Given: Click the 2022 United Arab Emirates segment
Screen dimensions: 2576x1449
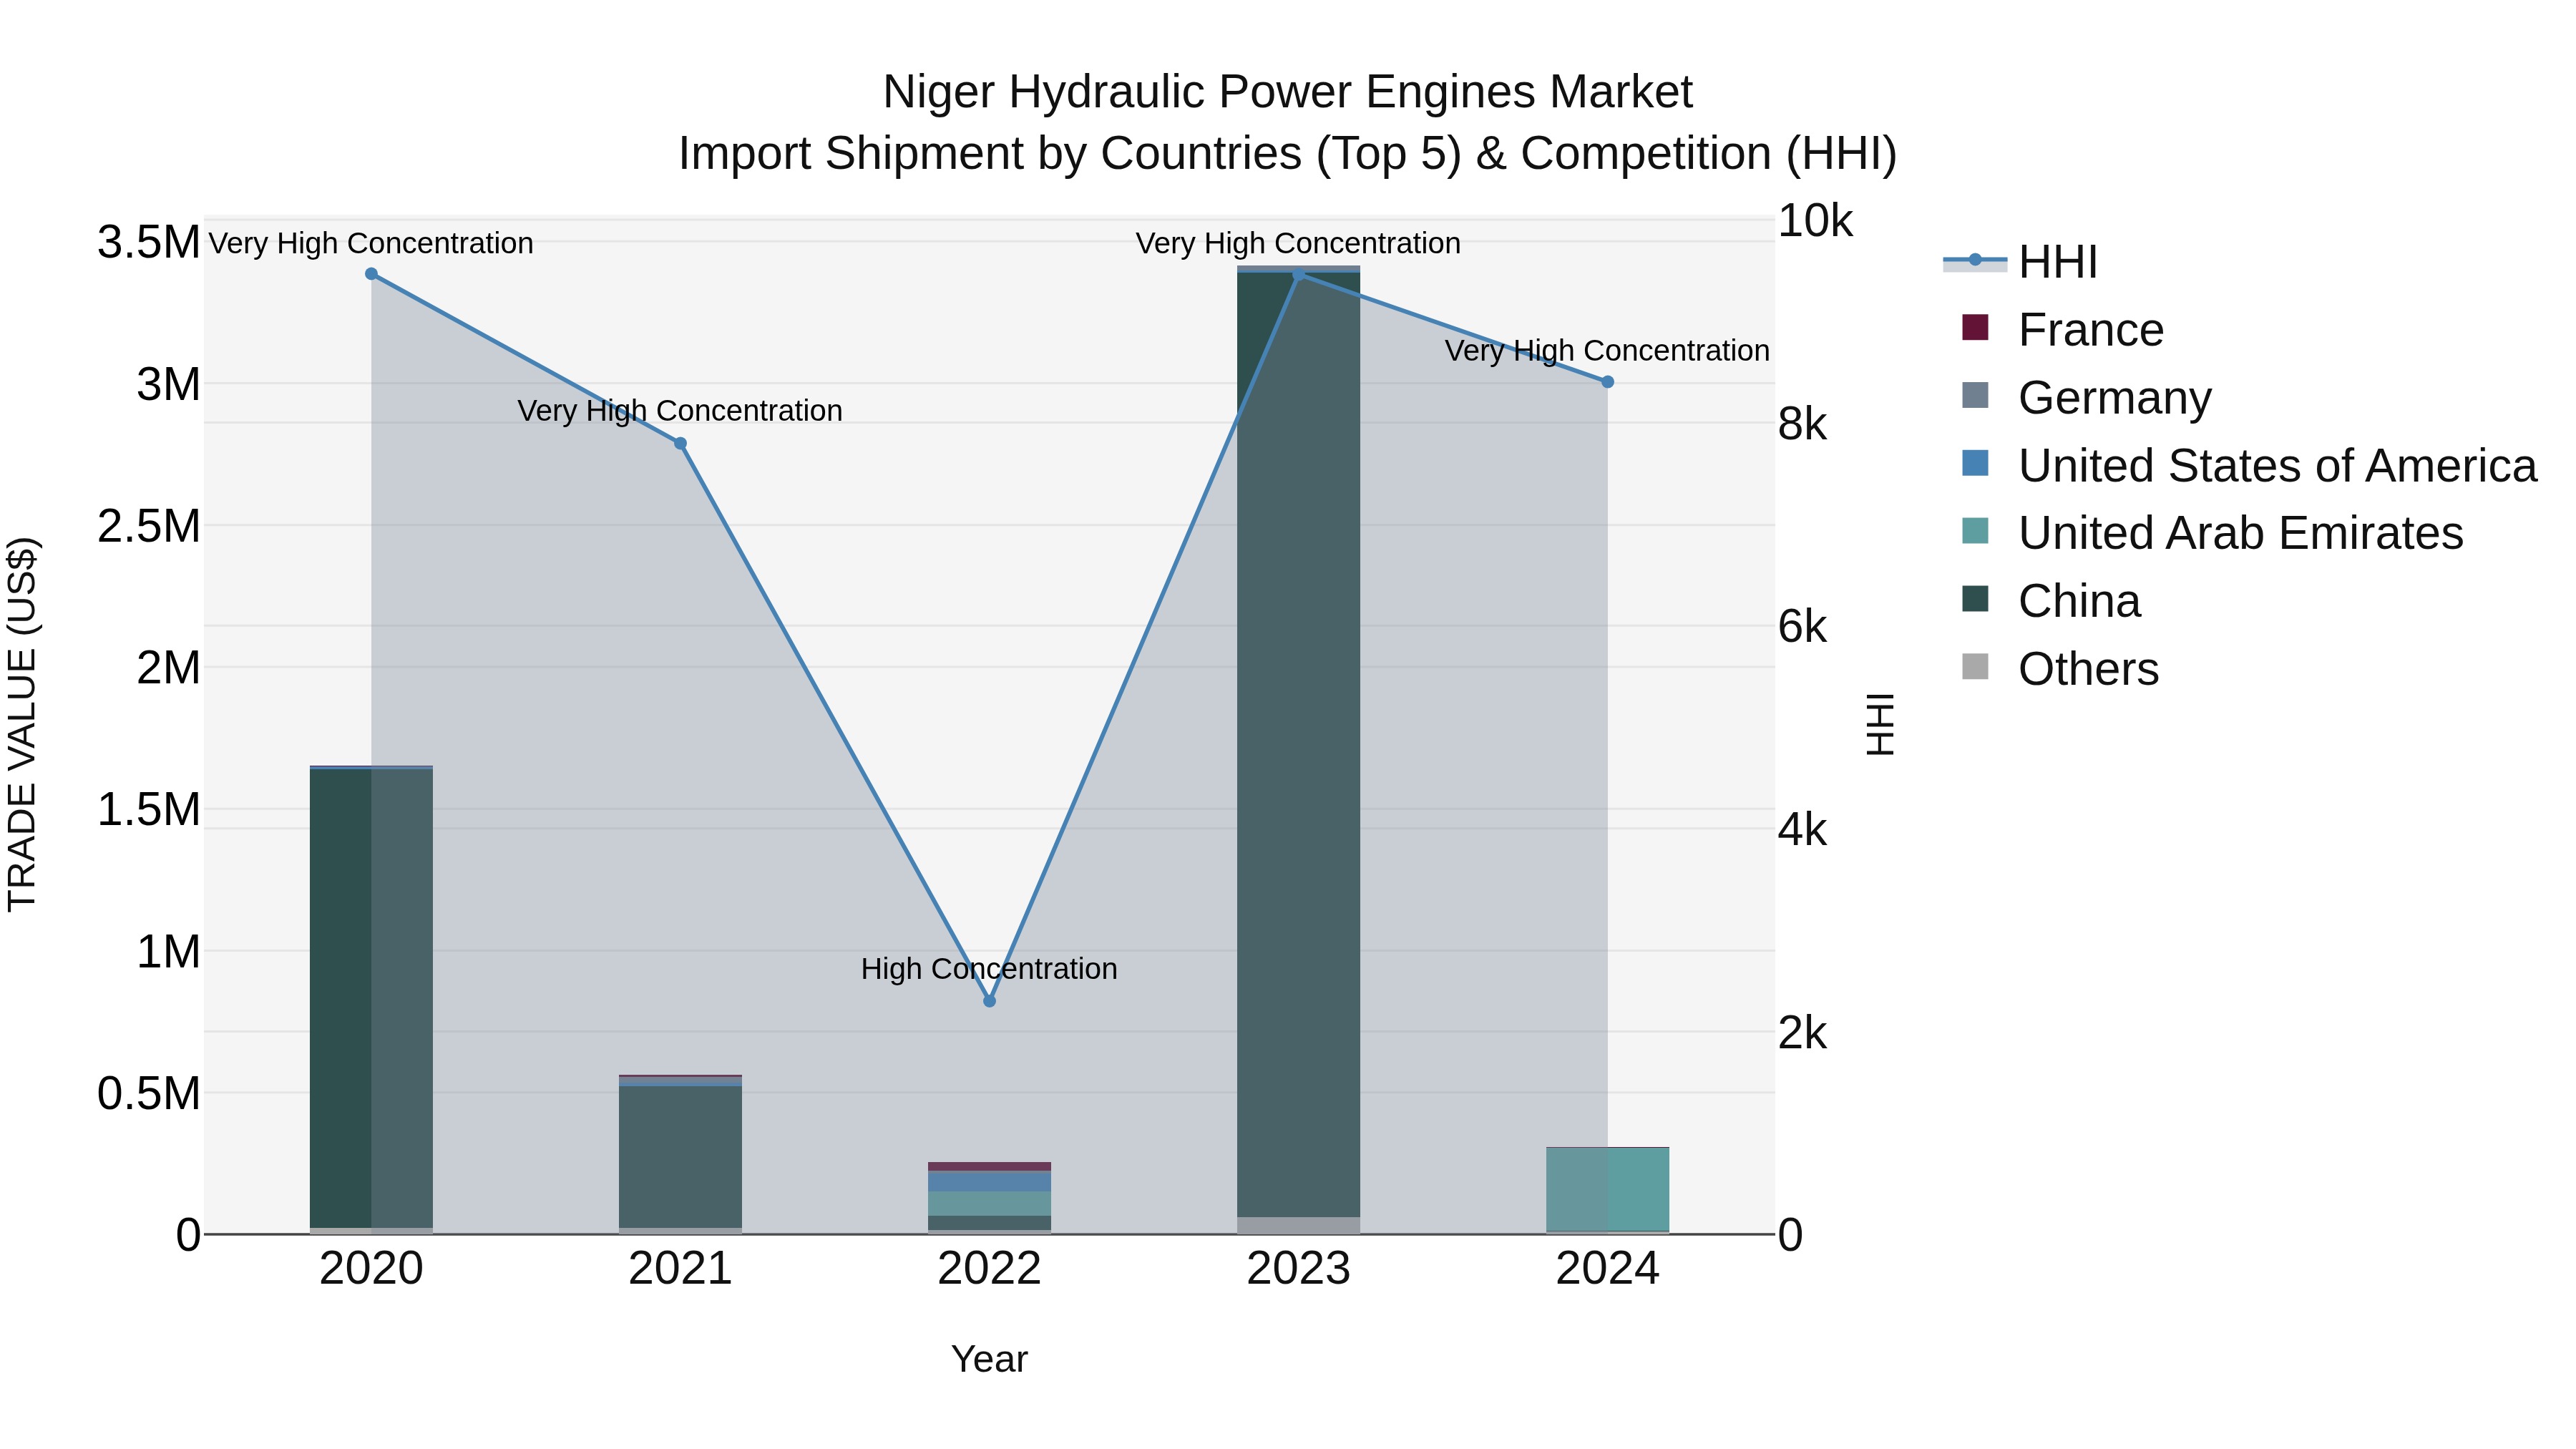Looking at the screenshot, I should [x=989, y=1203].
